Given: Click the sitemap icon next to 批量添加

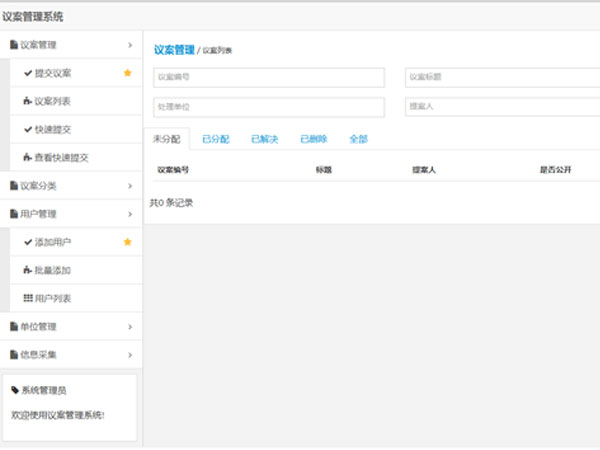Looking at the screenshot, I should [27, 270].
